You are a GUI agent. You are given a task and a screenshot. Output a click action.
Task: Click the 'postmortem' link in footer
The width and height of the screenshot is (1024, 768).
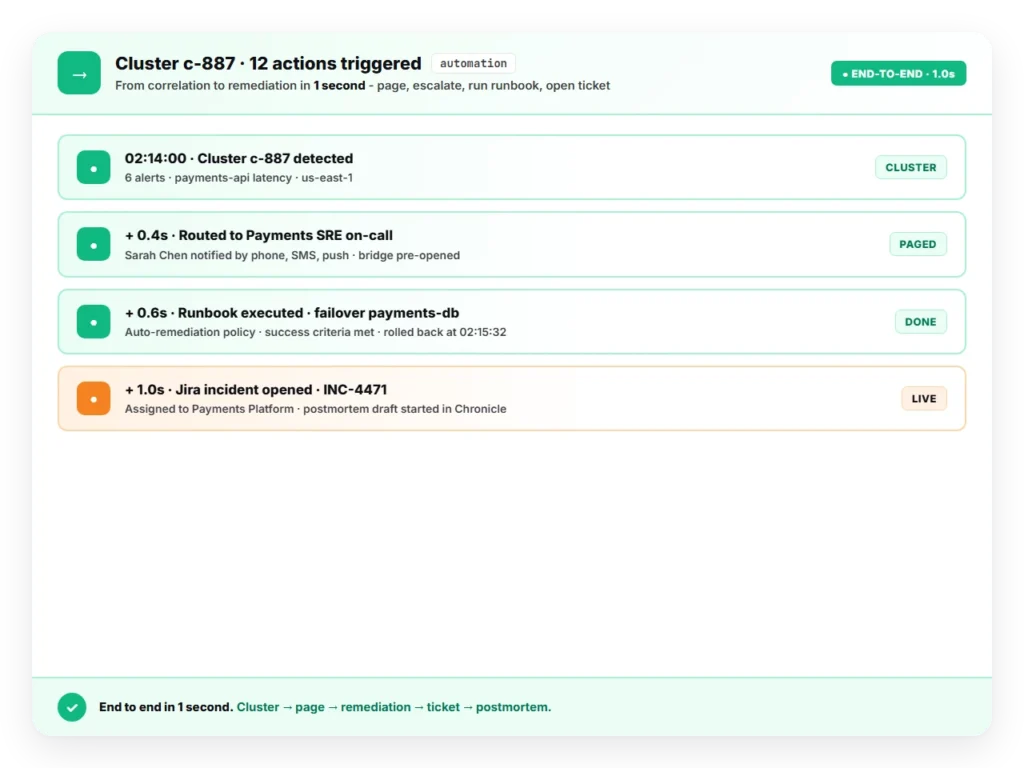[511, 707]
